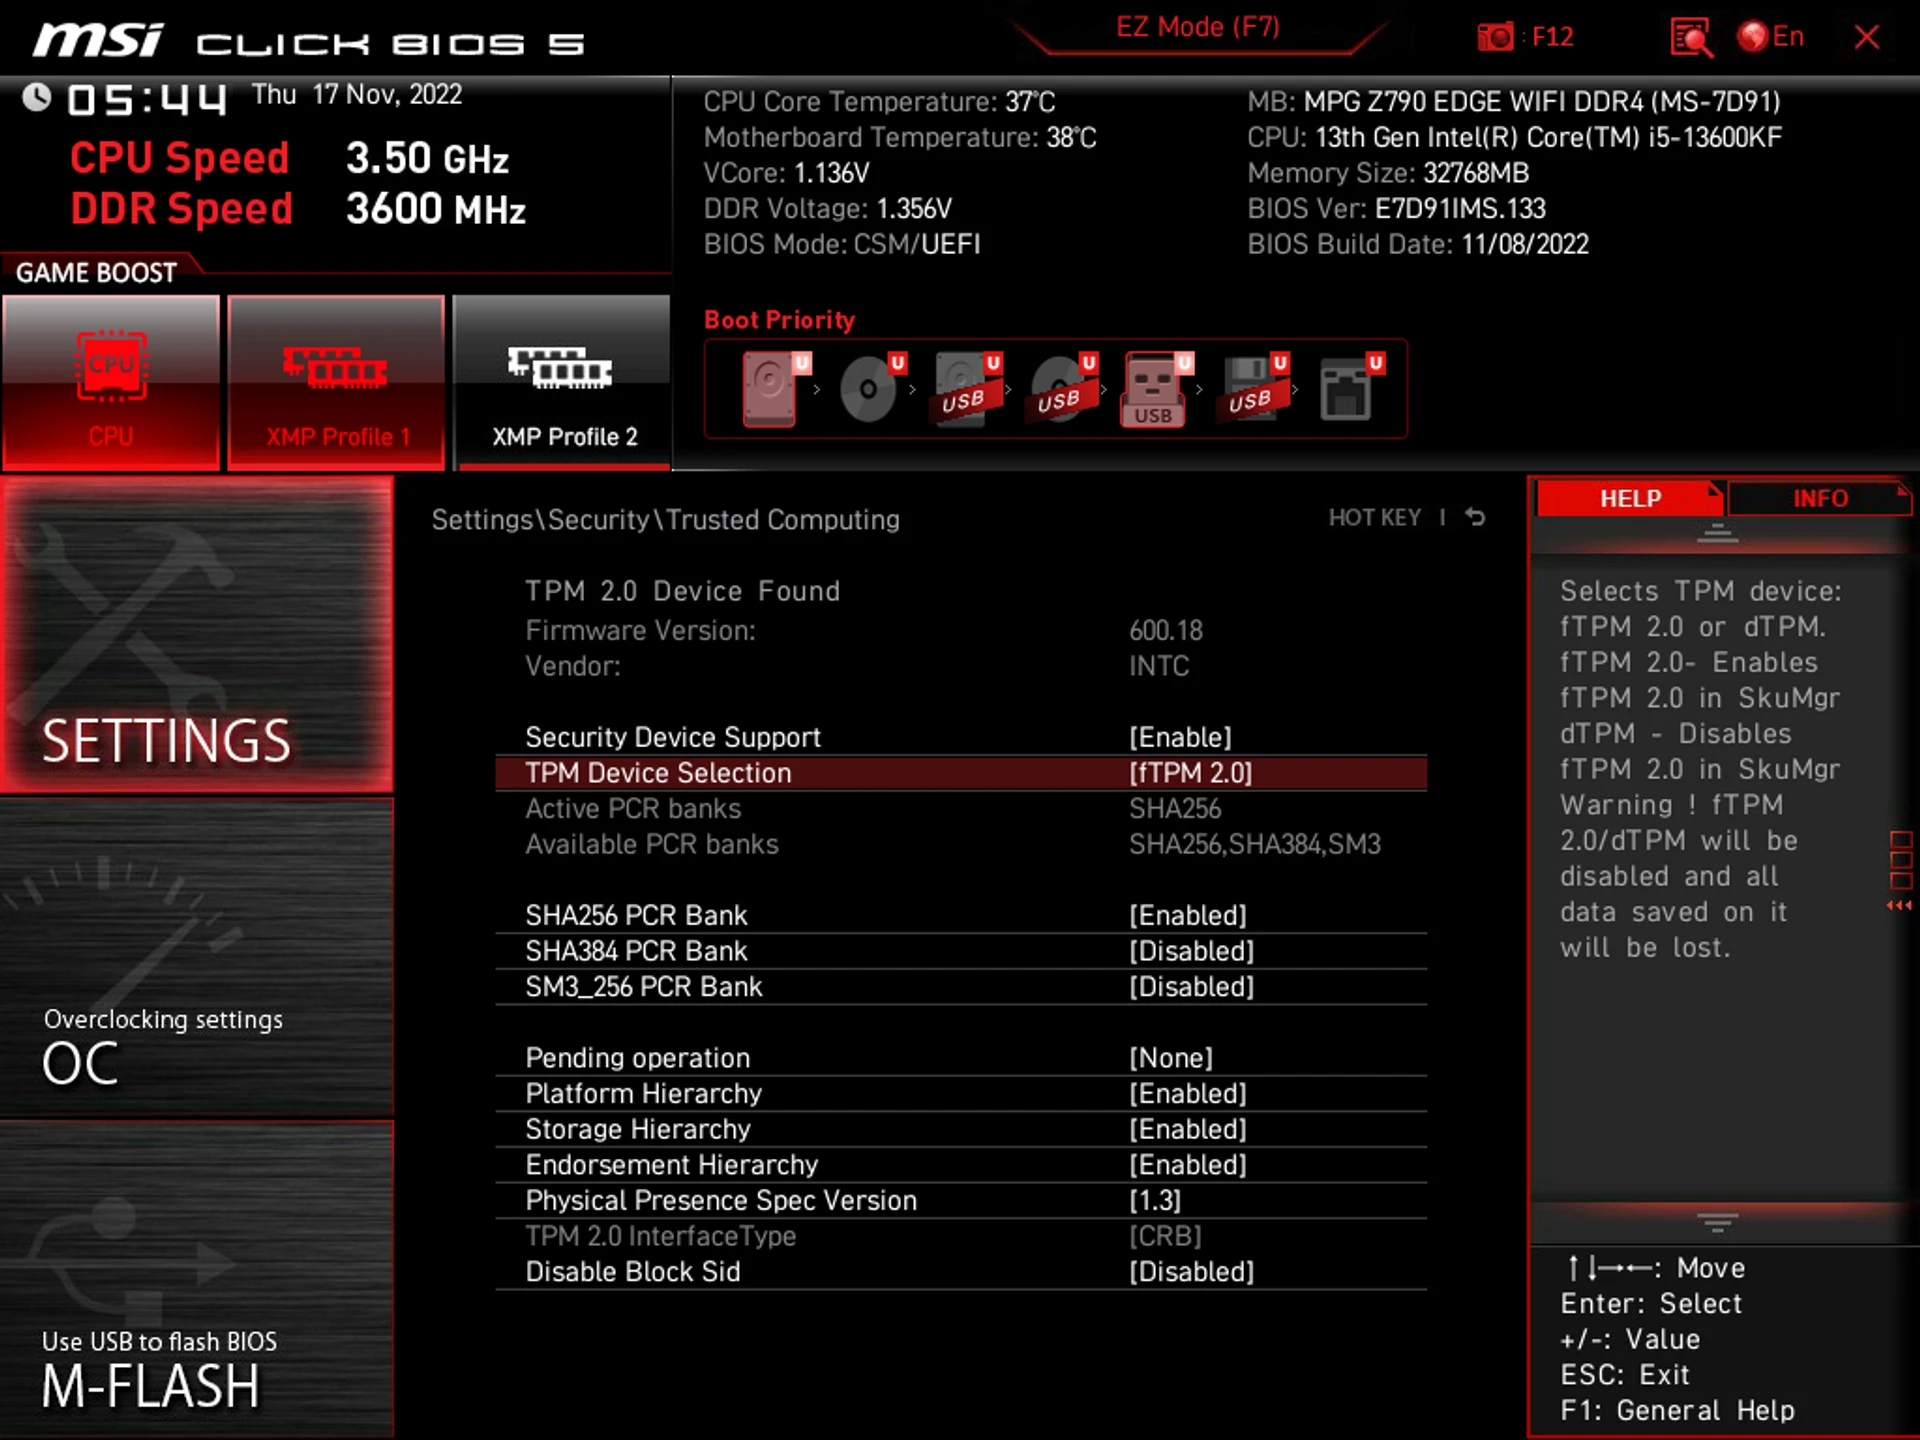Click the MSI Click BIOS 5 logo
Image resolution: width=1920 pixels, height=1440 pixels.
308,42
